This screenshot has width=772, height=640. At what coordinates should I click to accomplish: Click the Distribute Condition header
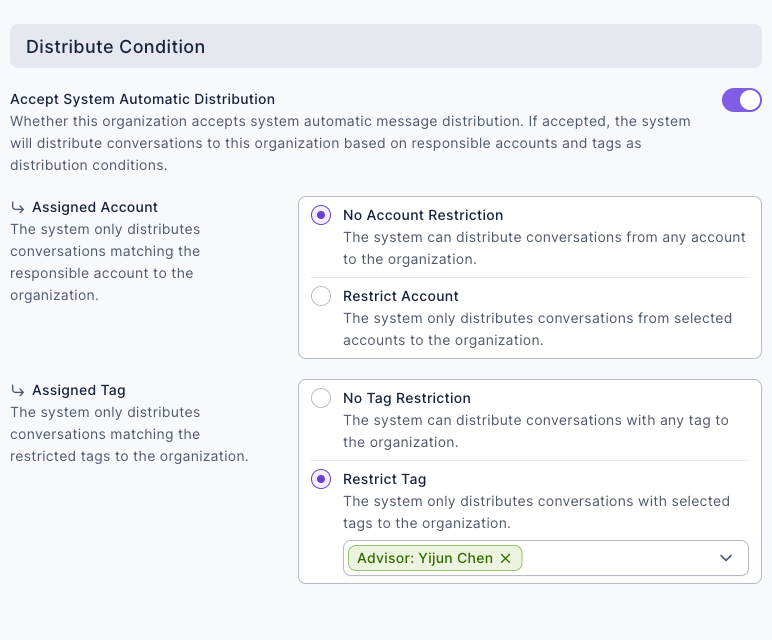(386, 46)
